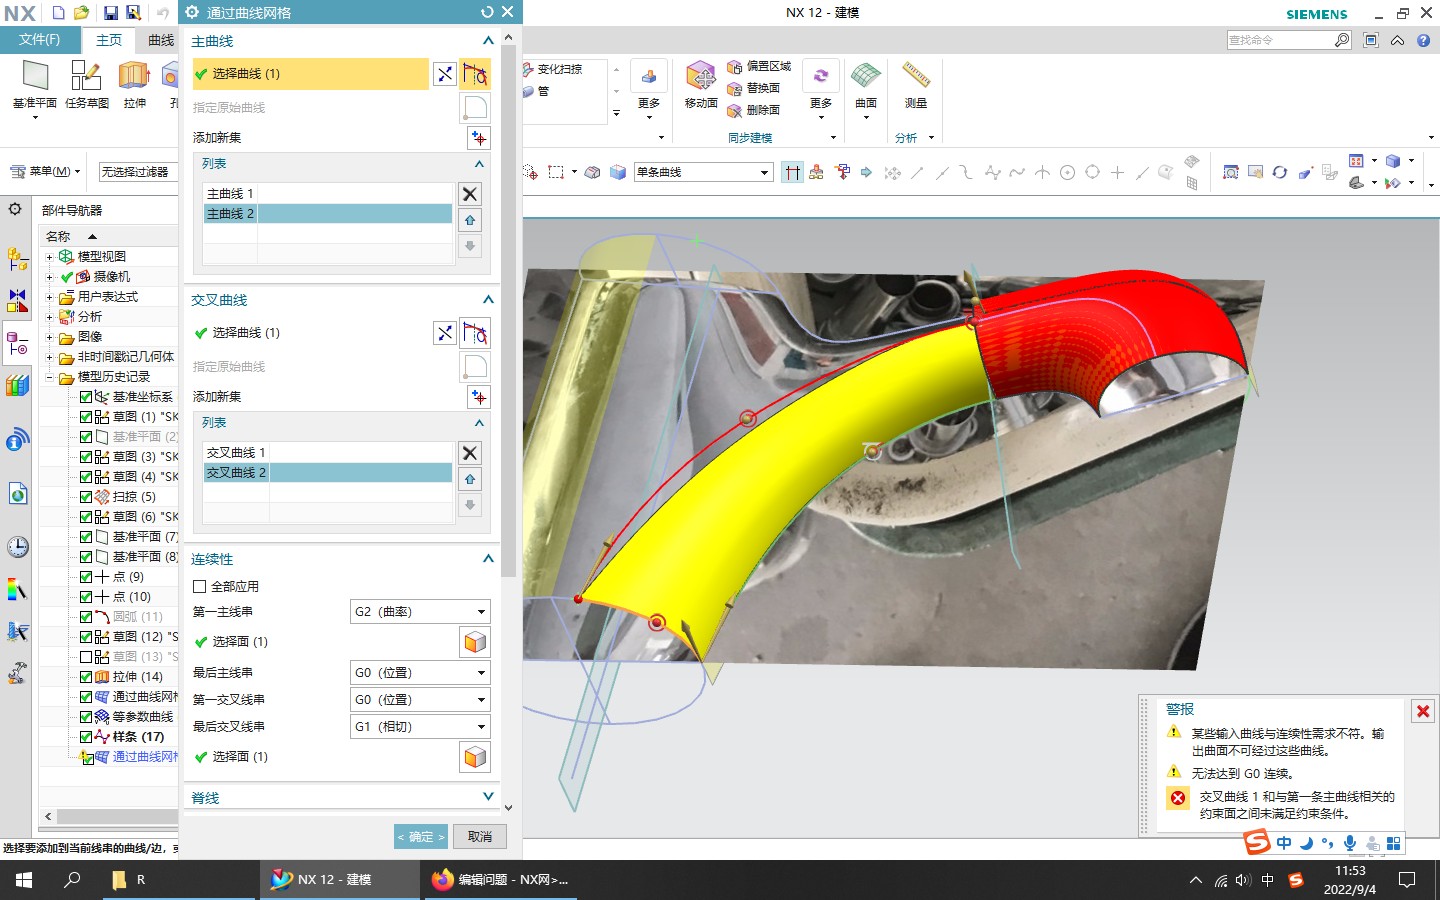Switch to the Home (主页) tab
Screen dimensions: 1440x900
coord(109,40)
